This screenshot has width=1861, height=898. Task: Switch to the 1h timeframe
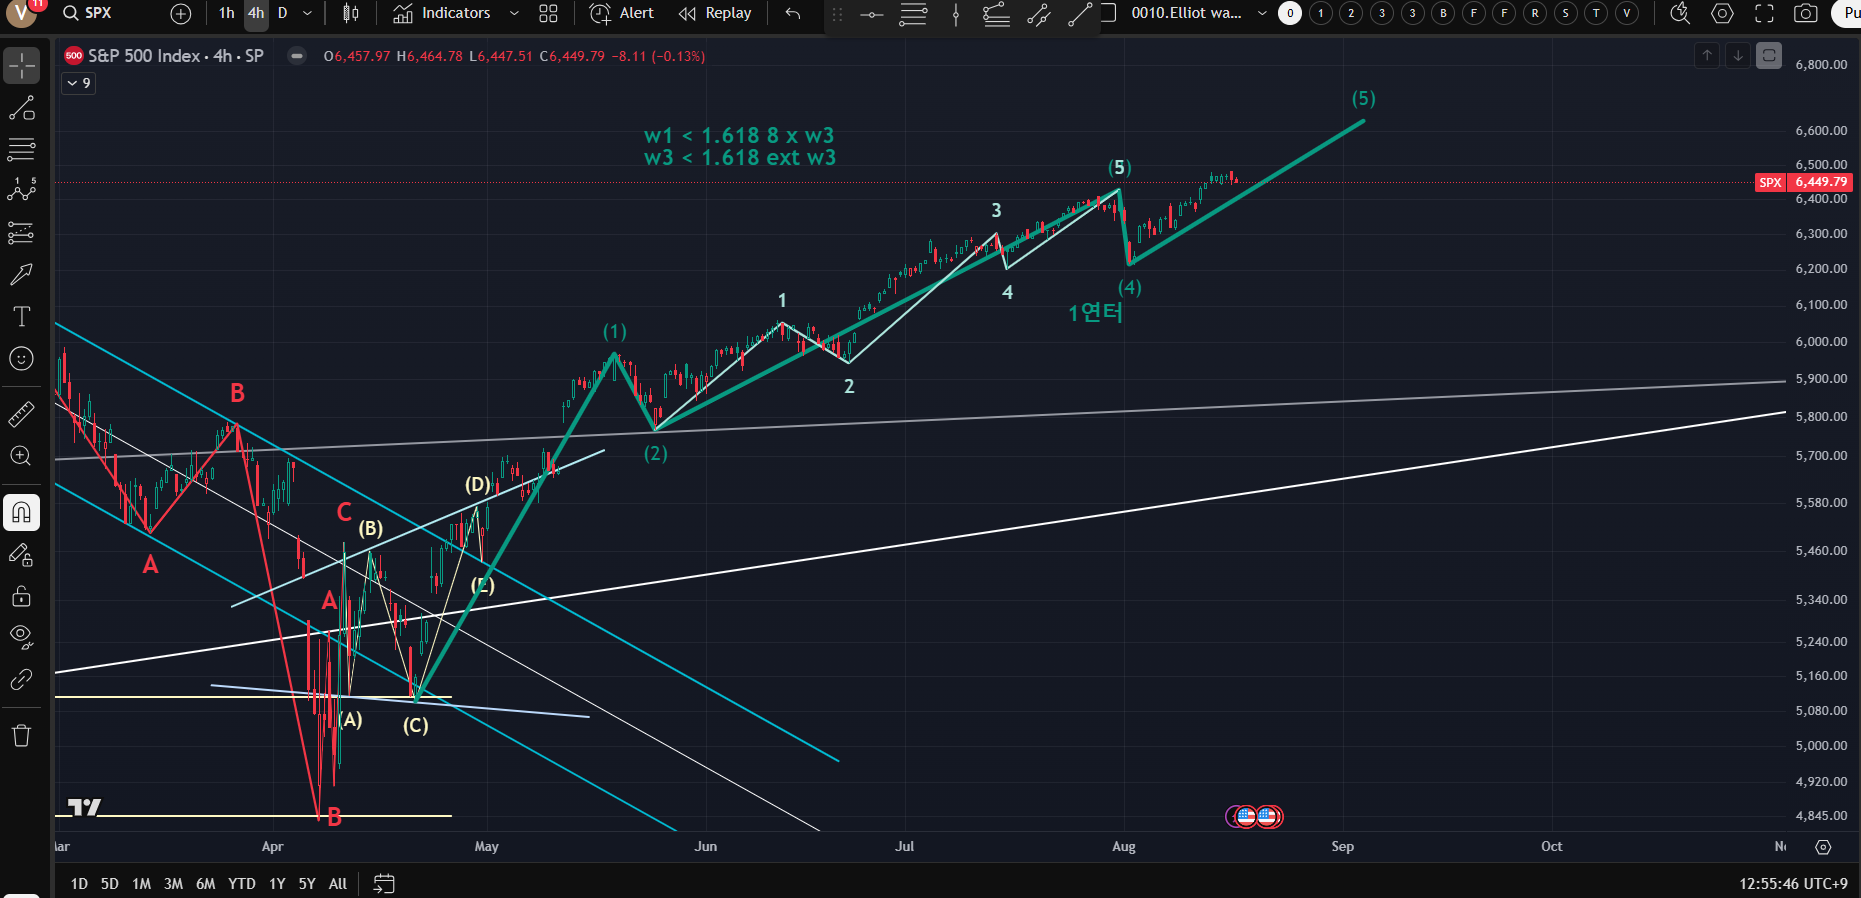coord(227,13)
